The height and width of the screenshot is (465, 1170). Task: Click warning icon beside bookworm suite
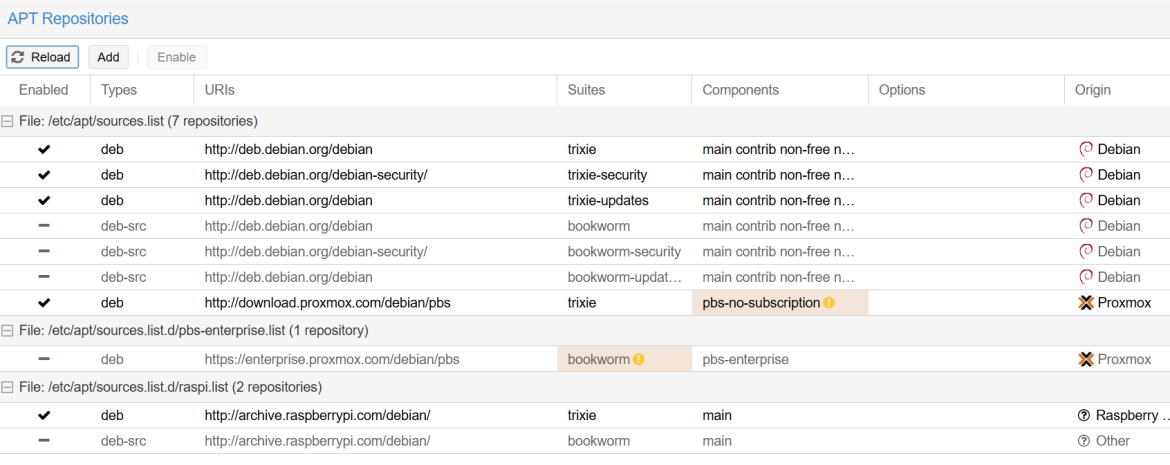[639, 359]
